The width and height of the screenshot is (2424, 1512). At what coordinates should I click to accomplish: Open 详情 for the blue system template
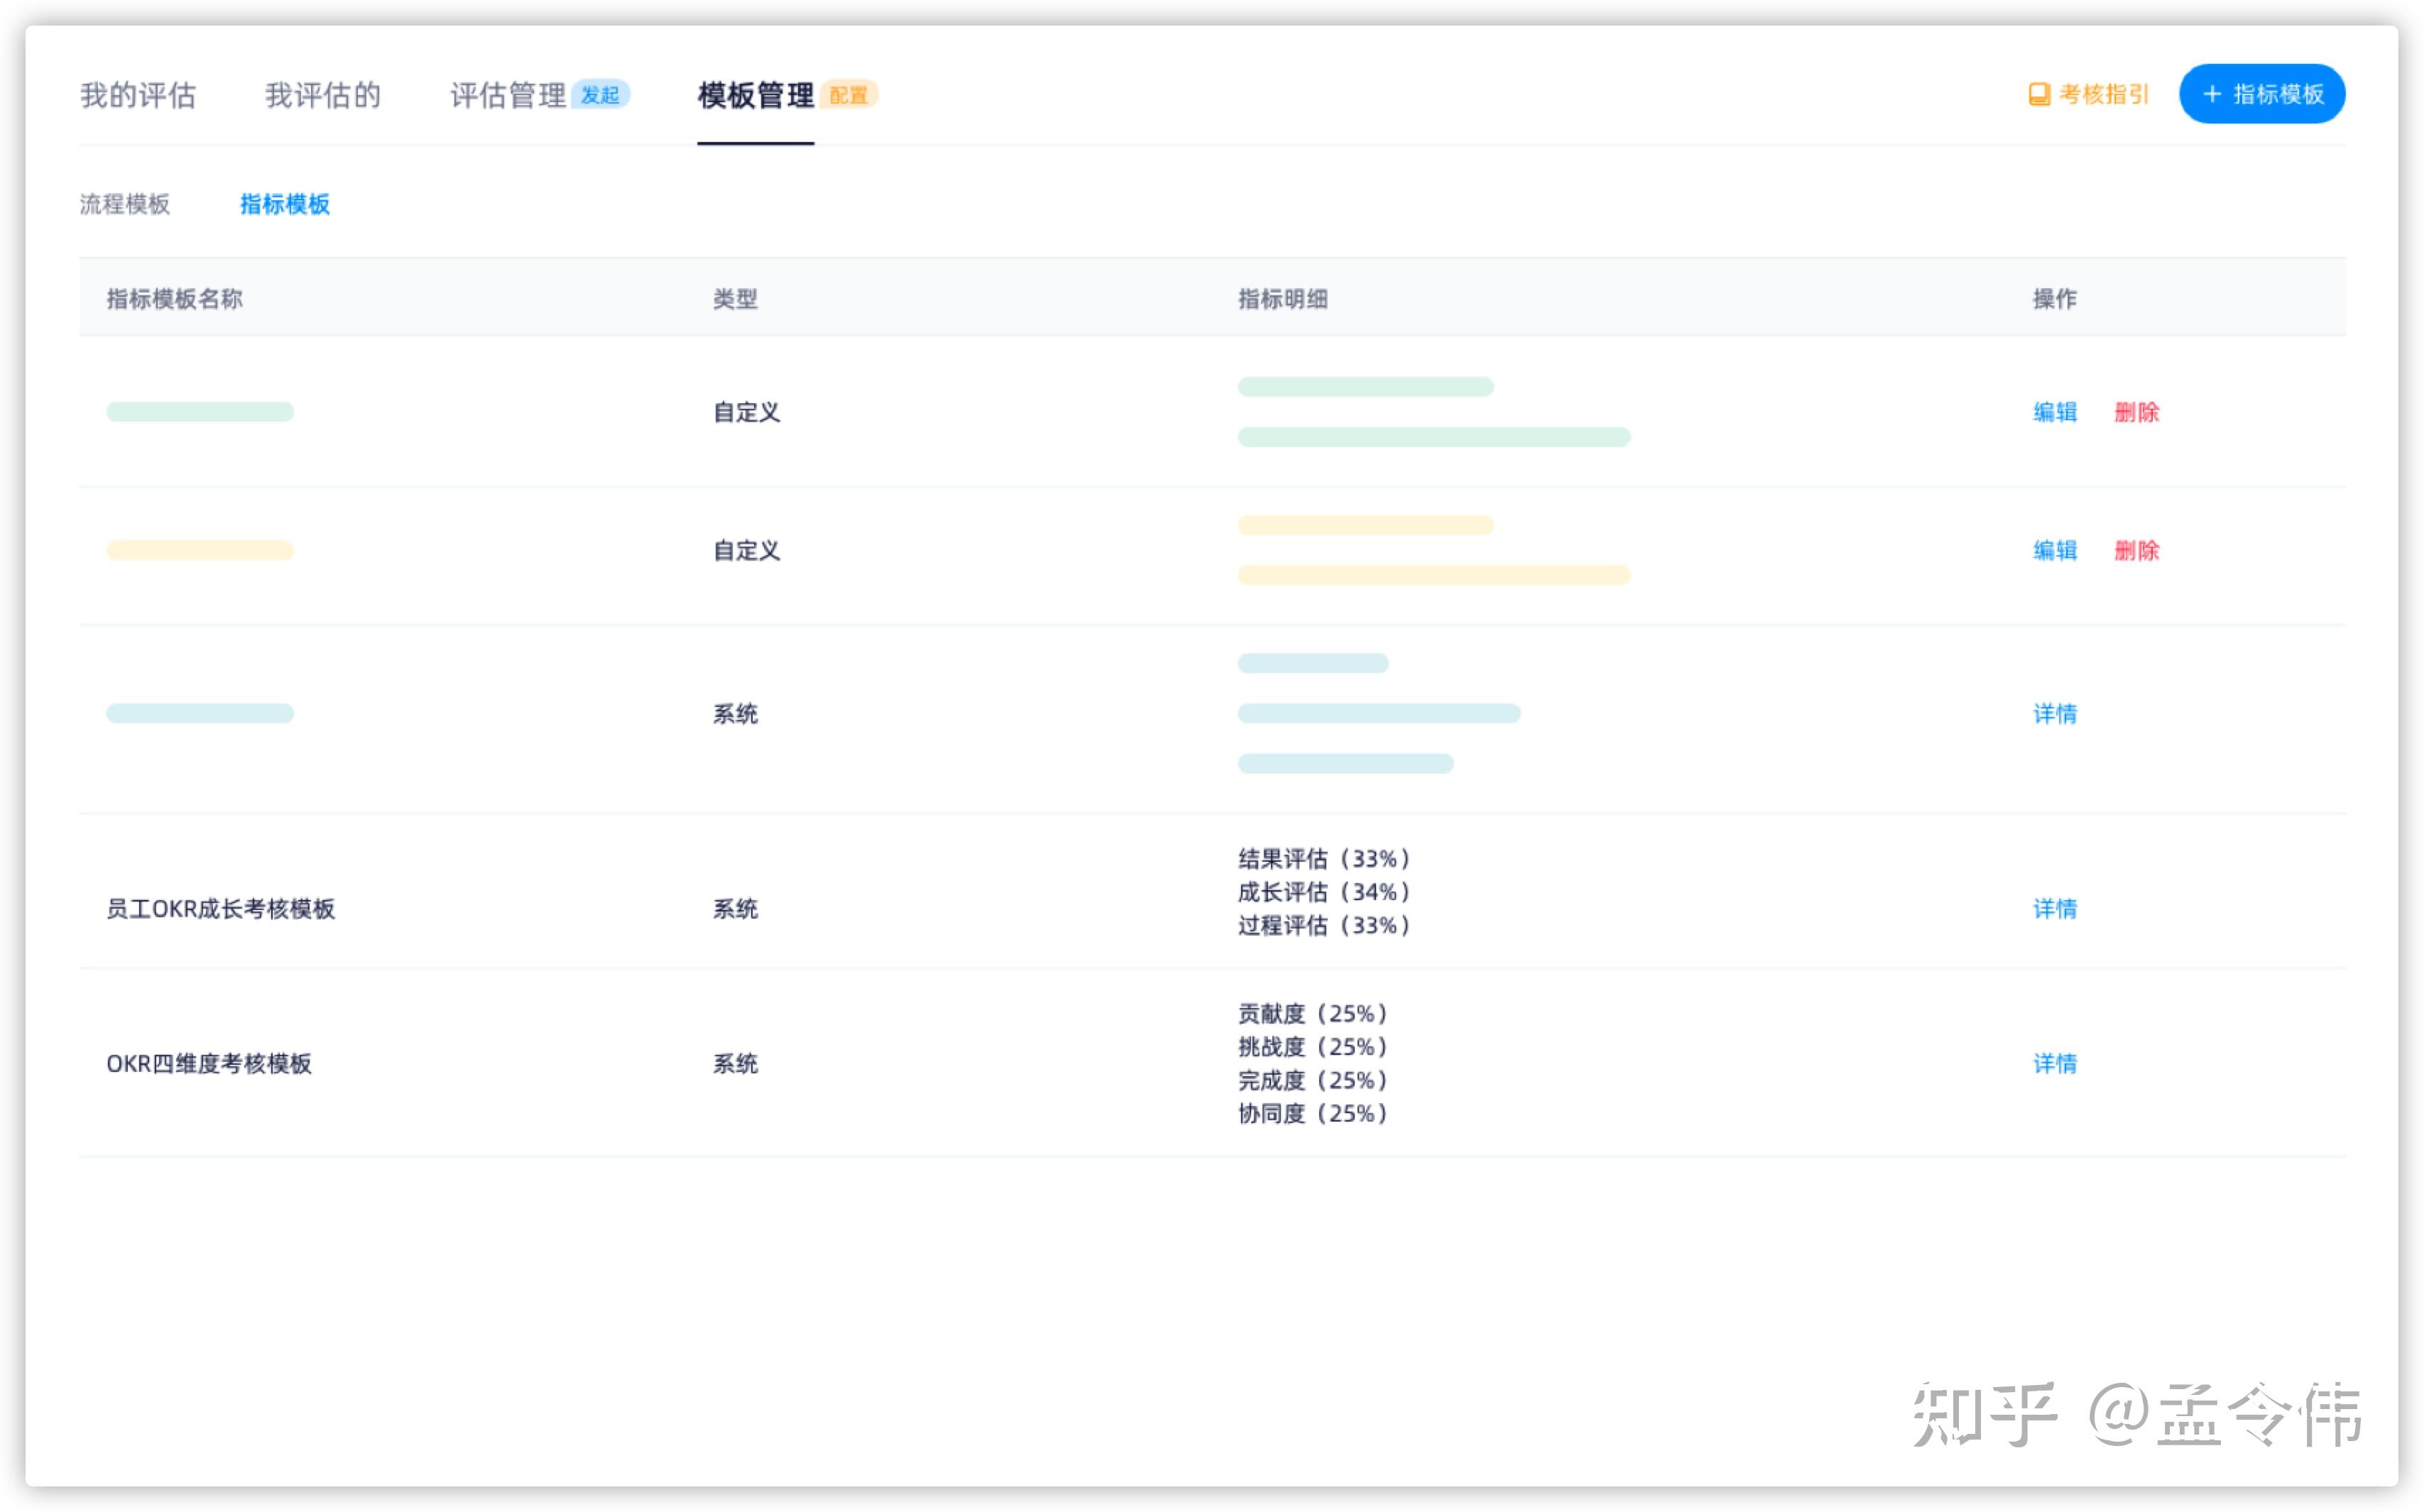point(2055,714)
